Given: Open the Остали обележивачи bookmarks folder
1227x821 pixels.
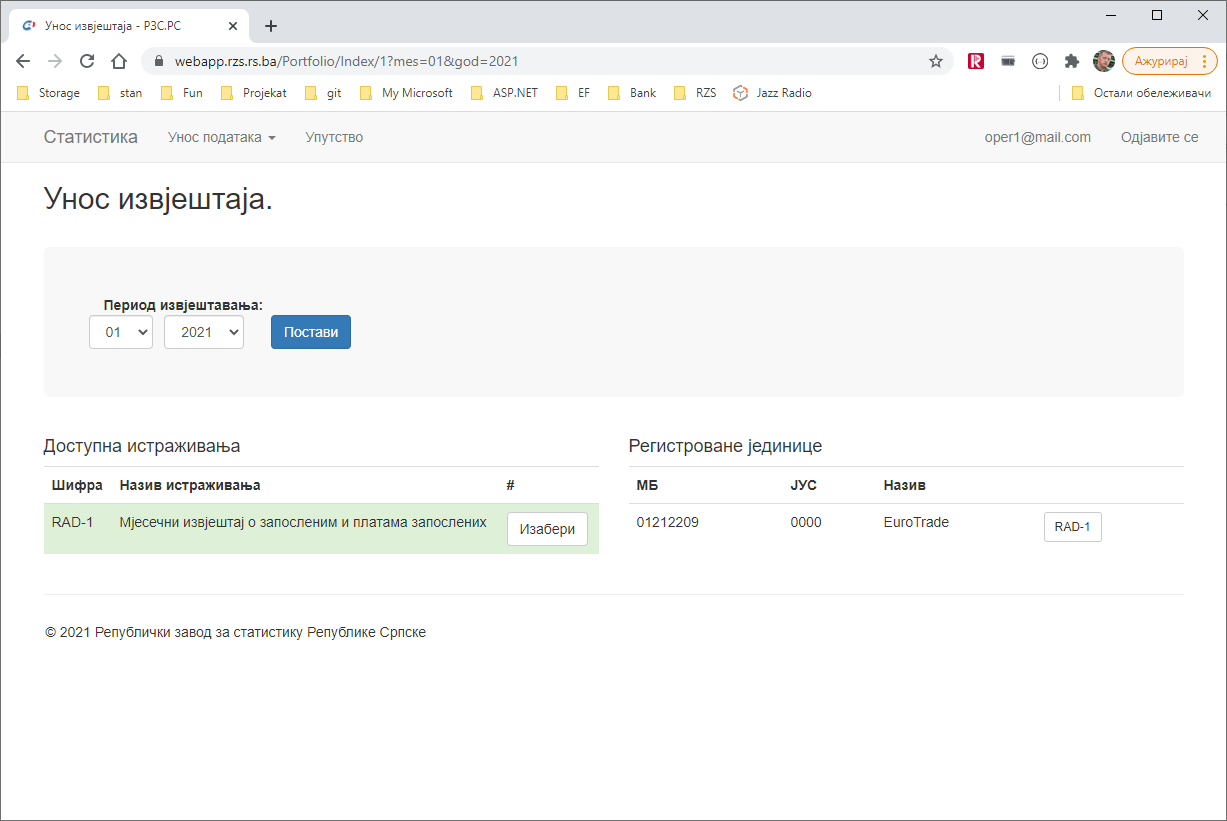Looking at the screenshot, I should (1141, 93).
